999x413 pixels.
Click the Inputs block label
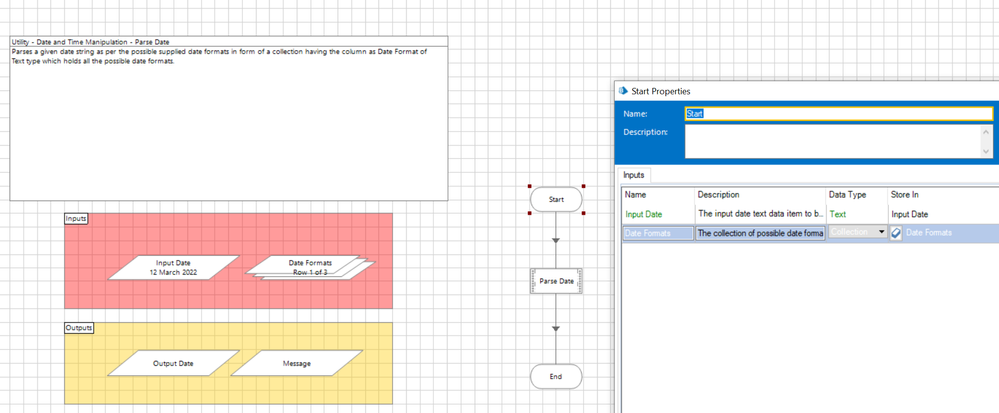click(76, 218)
